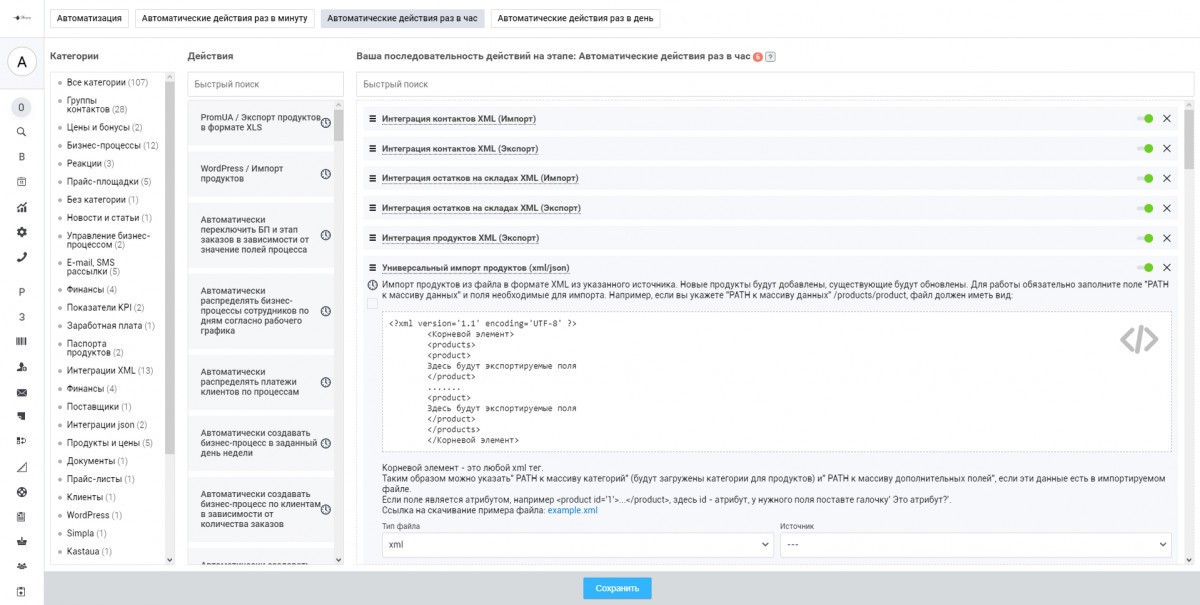Viewport: 1200px width, 605px height.
Task: Select Показатели KPI (2) category
Action: pos(105,307)
